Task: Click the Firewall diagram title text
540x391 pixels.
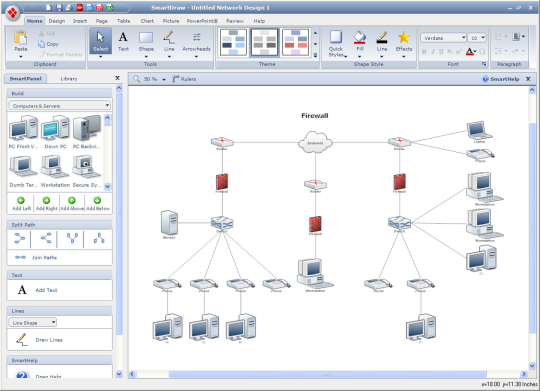Action: pos(314,116)
